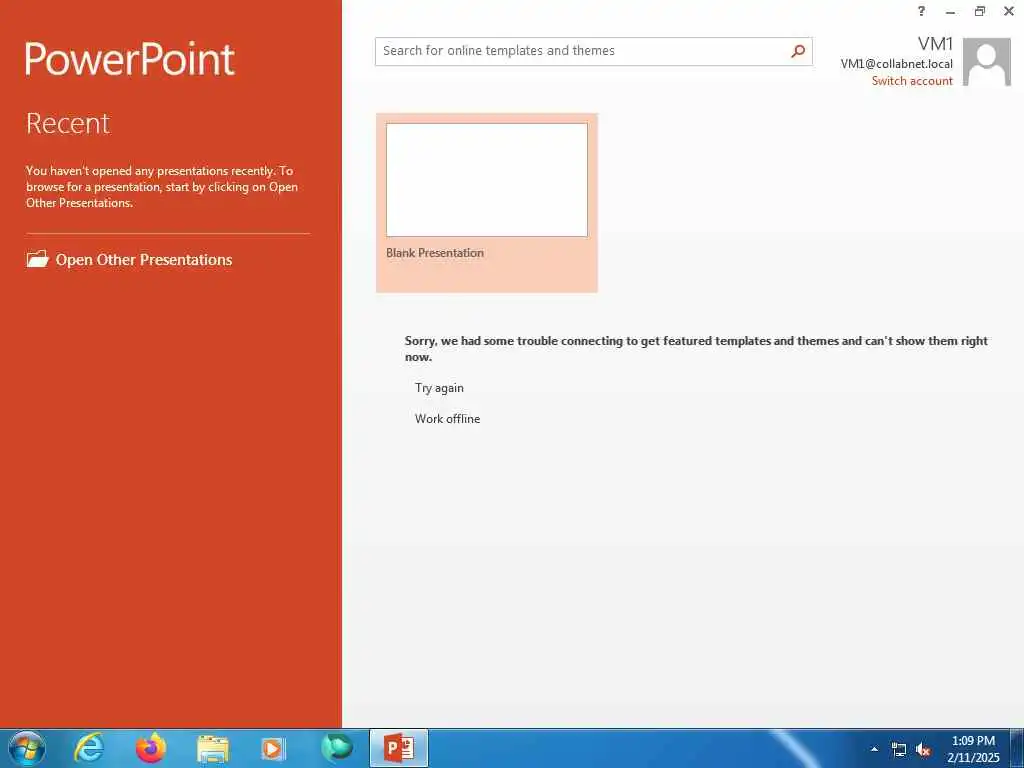Click the green bird app taskbar icon

[337, 748]
